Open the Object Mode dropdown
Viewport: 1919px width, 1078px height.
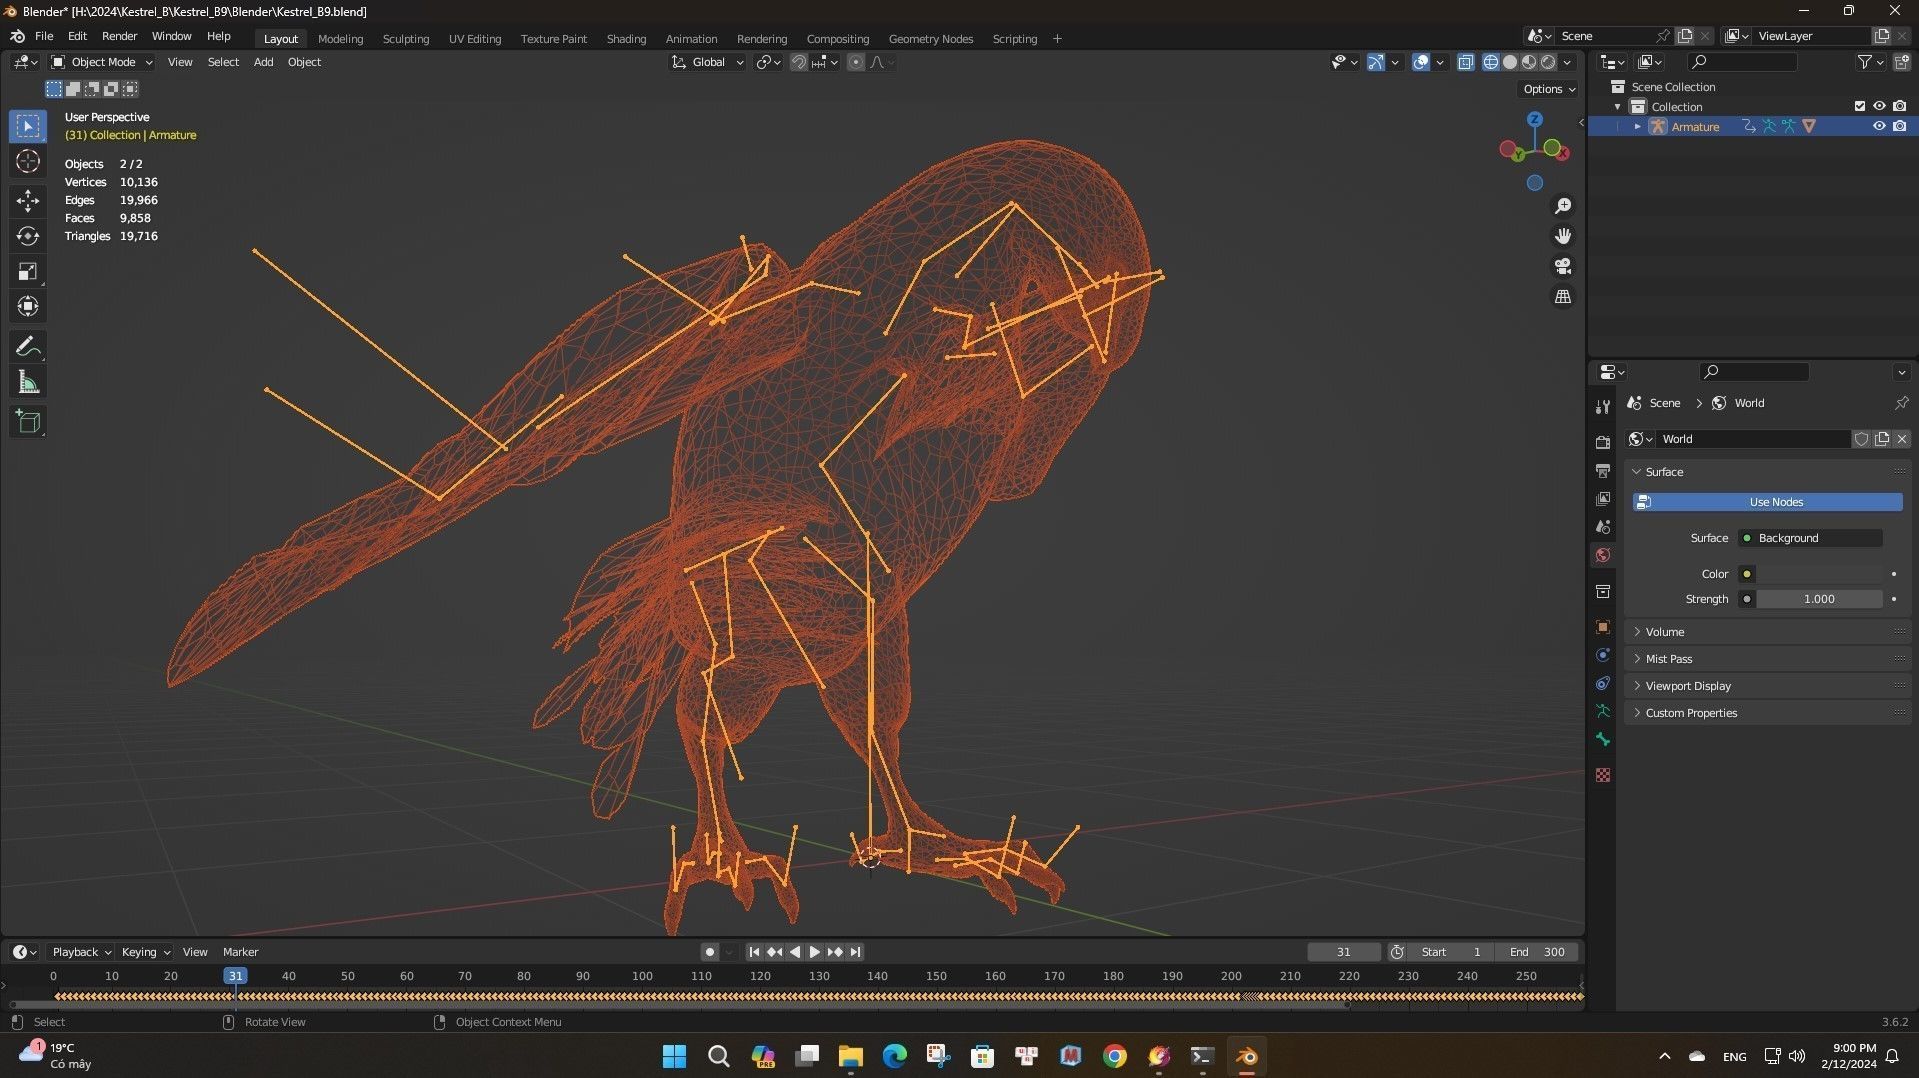coord(102,62)
